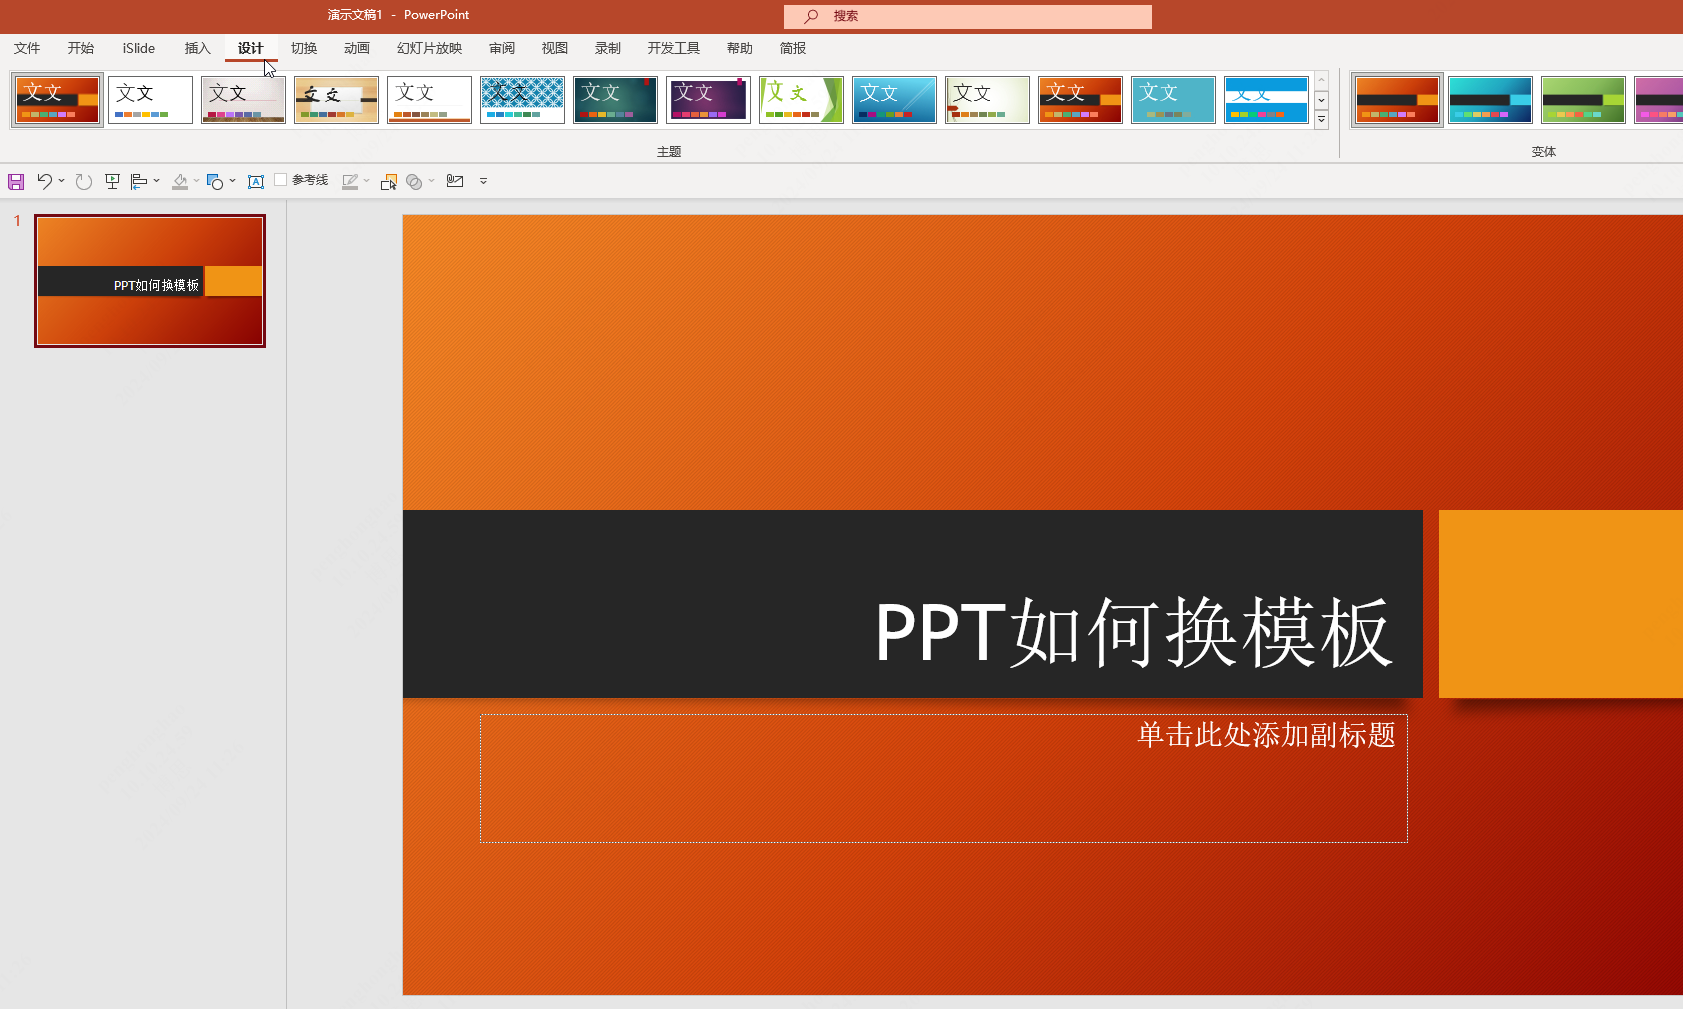The height and width of the screenshot is (1009, 1683).
Task: Click the Merge Shapes icon
Action: tap(414, 181)
